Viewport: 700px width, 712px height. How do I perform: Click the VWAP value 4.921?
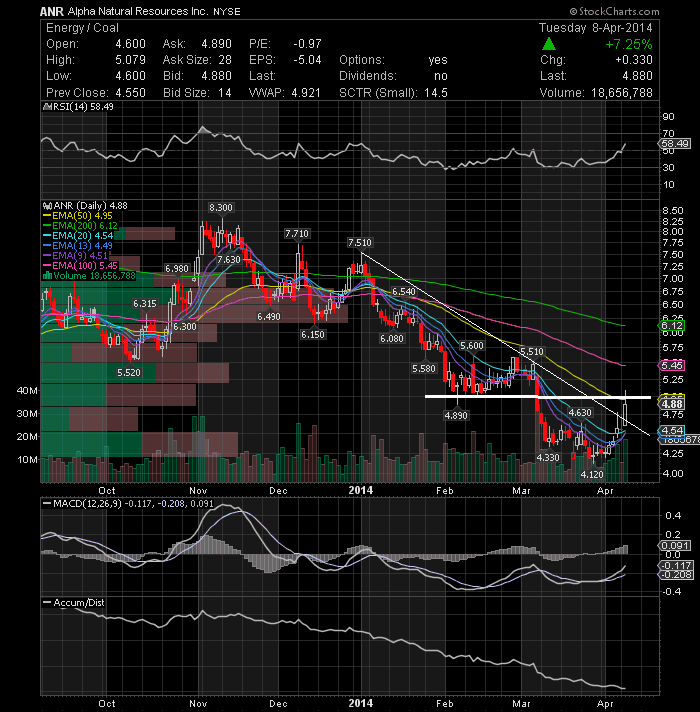tap(306, 93)
